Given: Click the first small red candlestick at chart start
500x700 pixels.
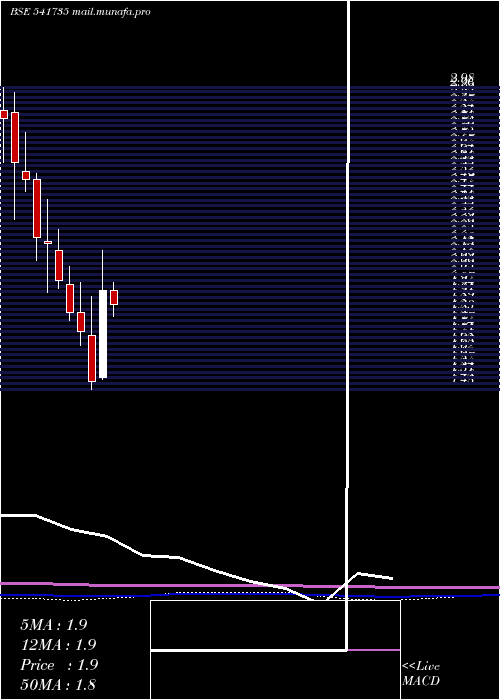Looking at the screenshot, I should tap(4, 114).
